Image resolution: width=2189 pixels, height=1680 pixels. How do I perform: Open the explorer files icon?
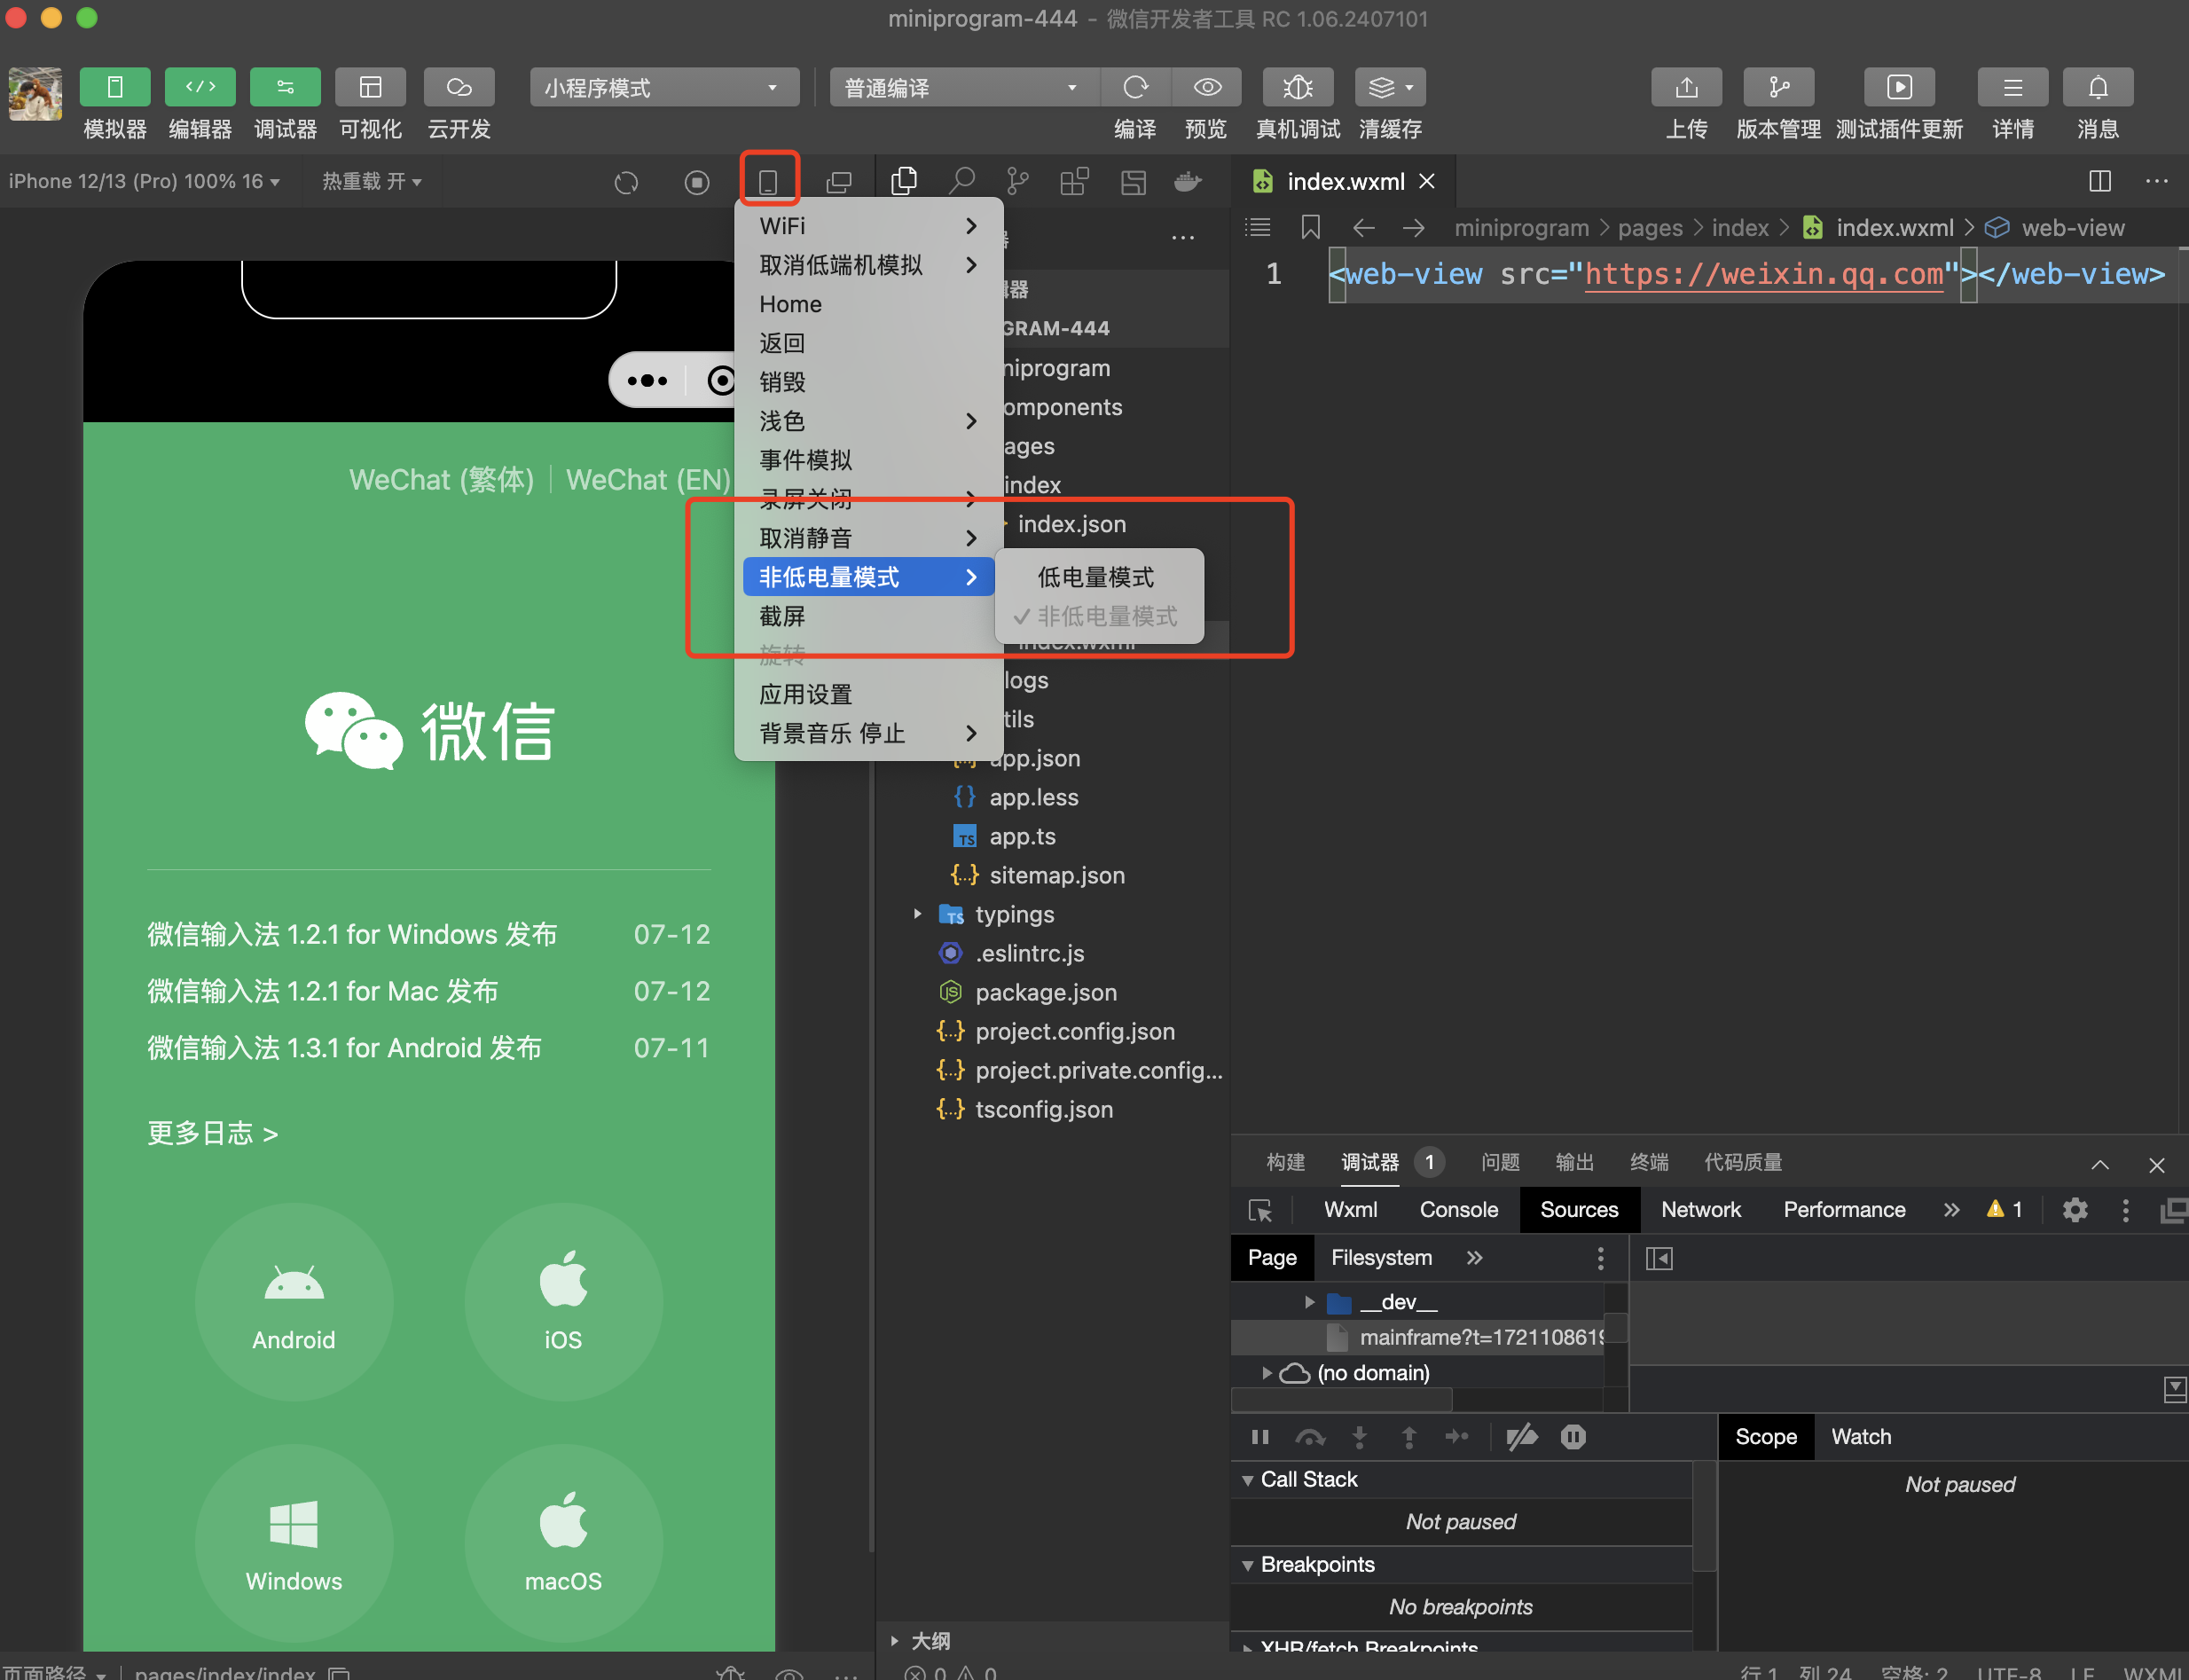click(x=904, y=181)
